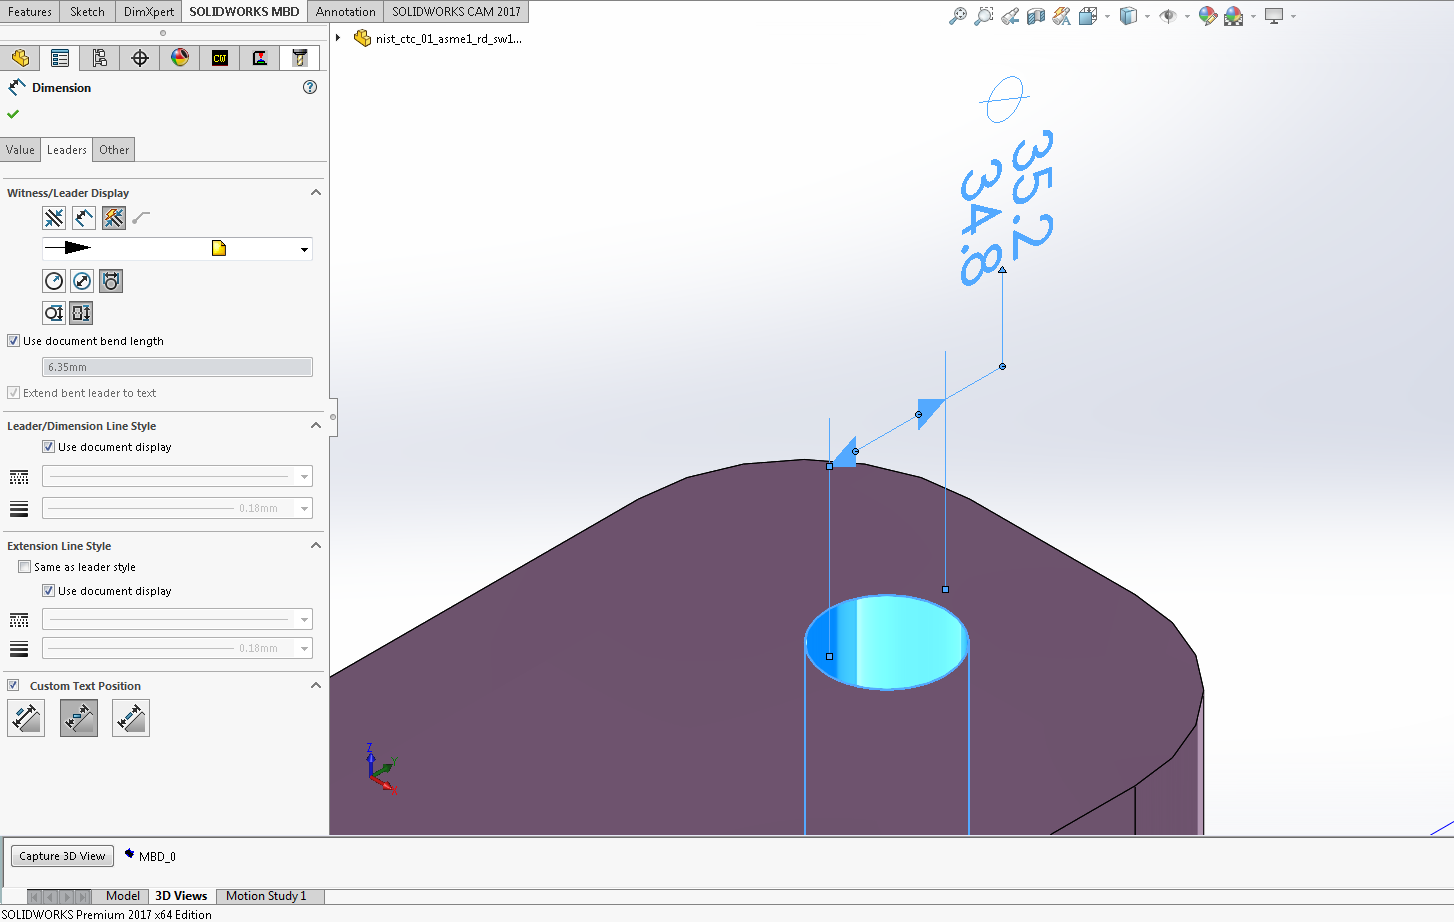This screenshot has width=1454, height=922.
Task: Open the DimXpertManager crosshair tab icon
Action: tap(140, 58)
